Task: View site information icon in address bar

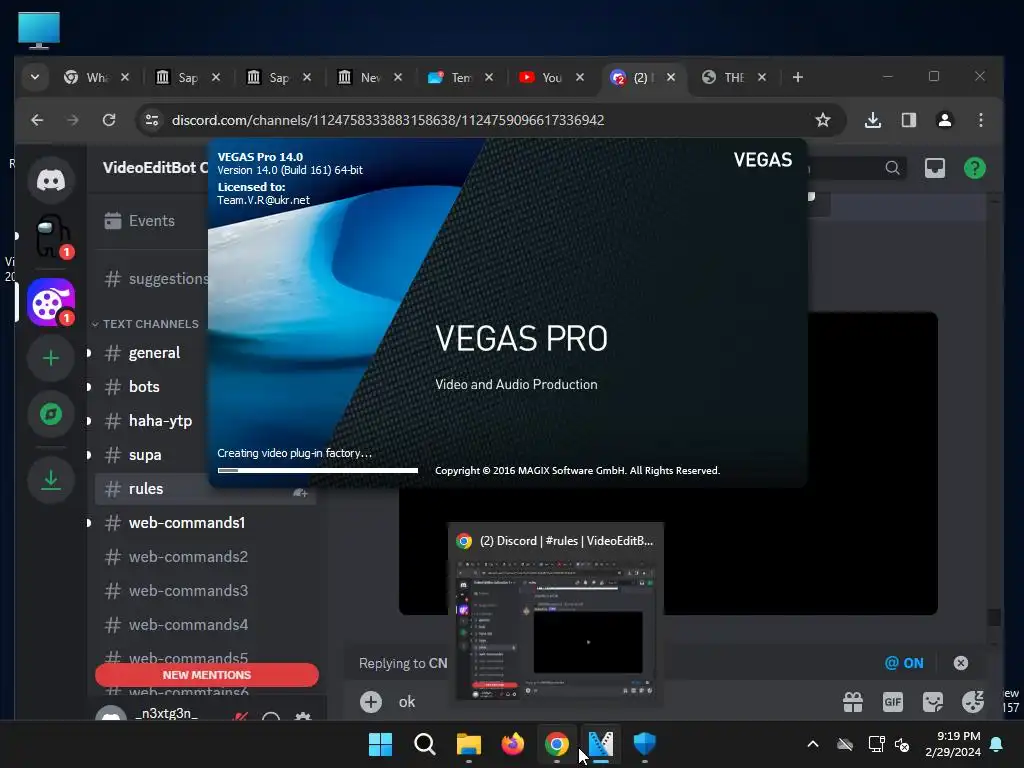Action: click(x=152, y=120)
